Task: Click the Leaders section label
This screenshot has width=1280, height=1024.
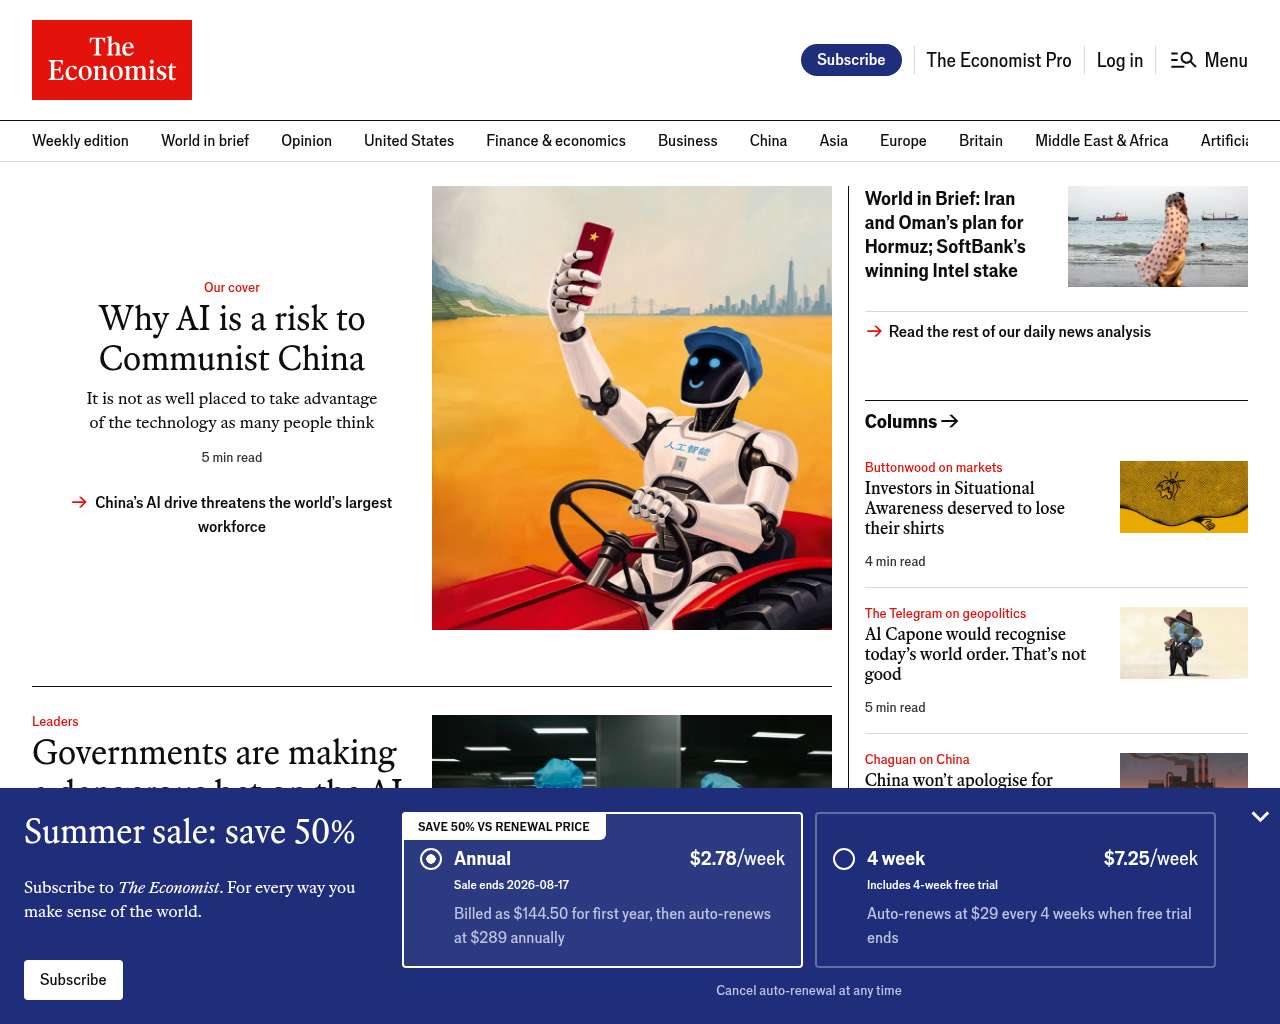Action: (x=55, y=721)
